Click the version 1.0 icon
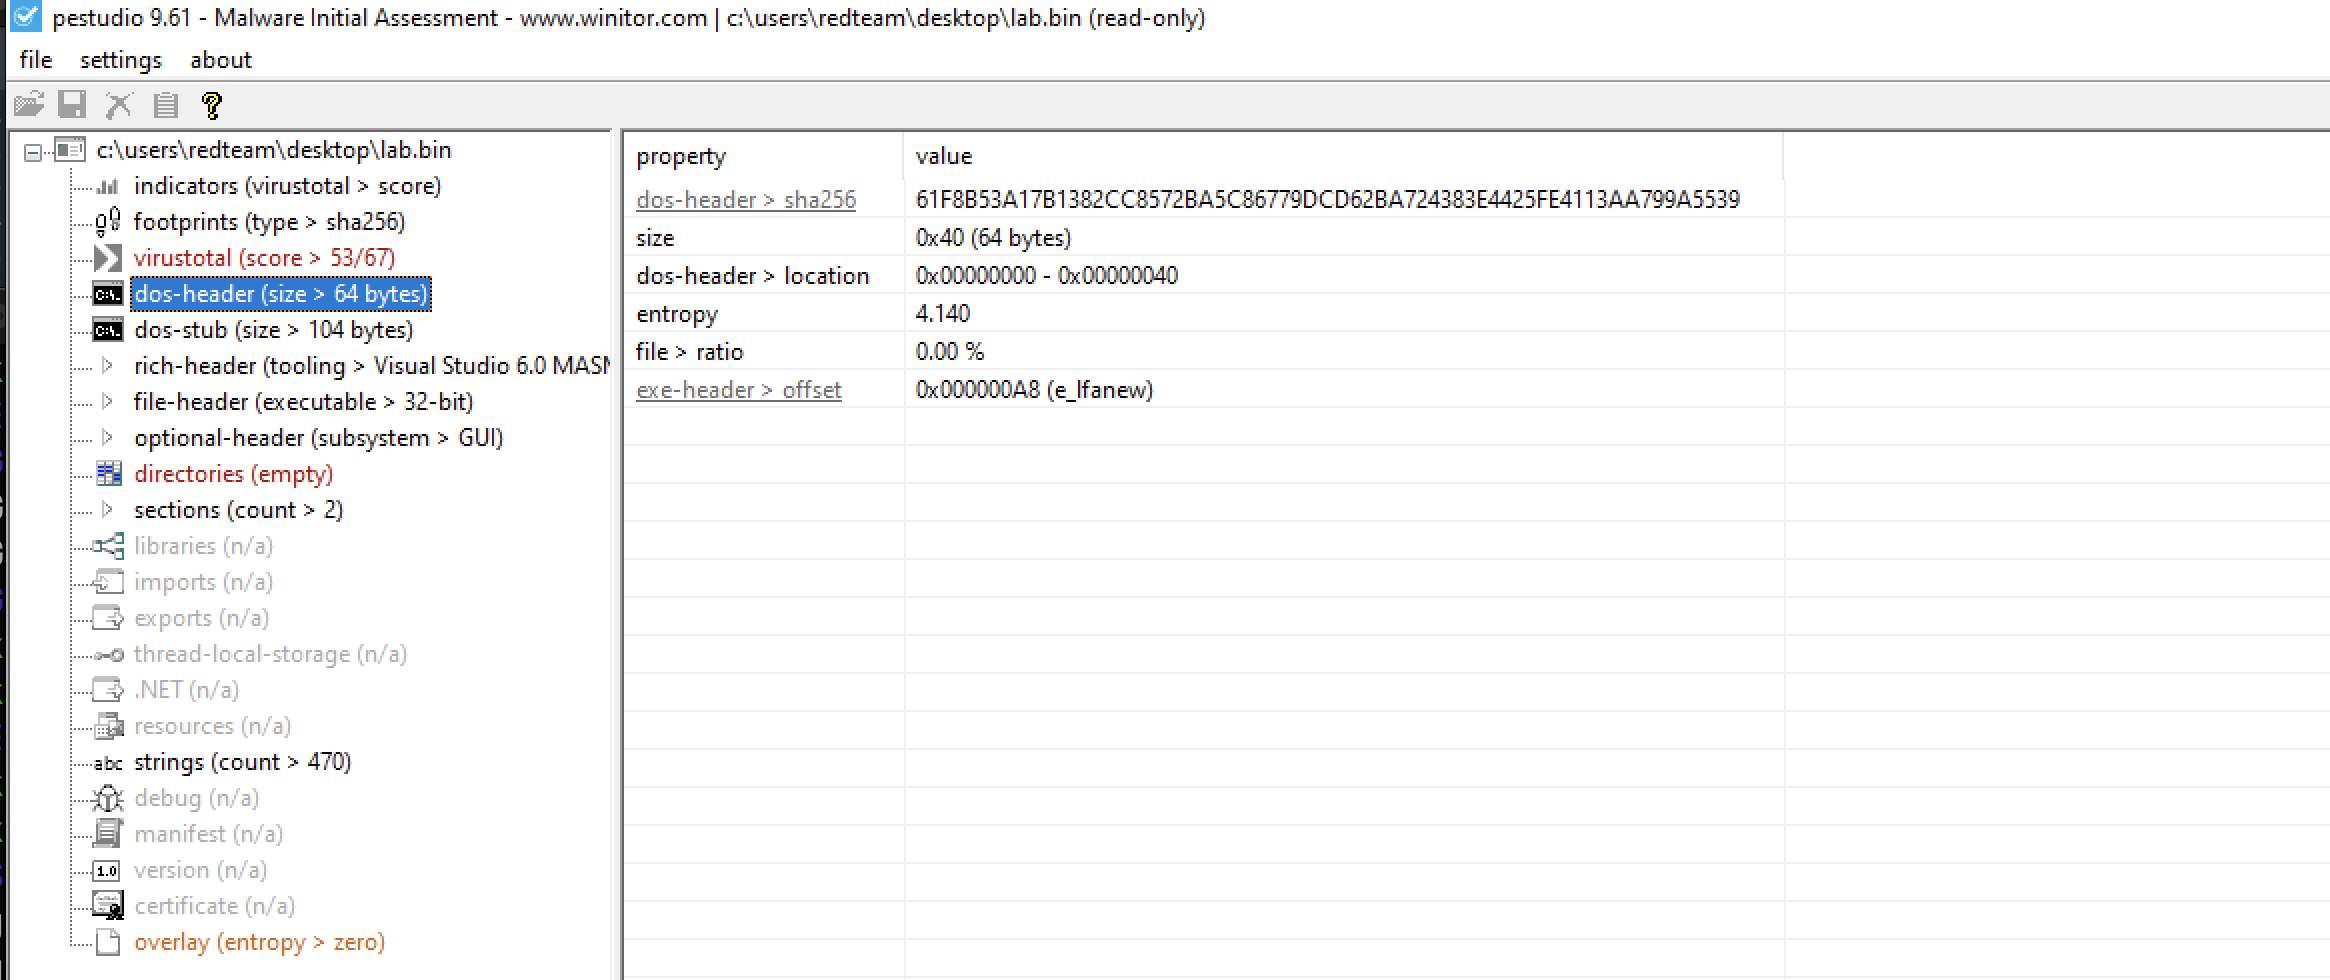This screenshot has height=980, width=2330. (107, 870)
